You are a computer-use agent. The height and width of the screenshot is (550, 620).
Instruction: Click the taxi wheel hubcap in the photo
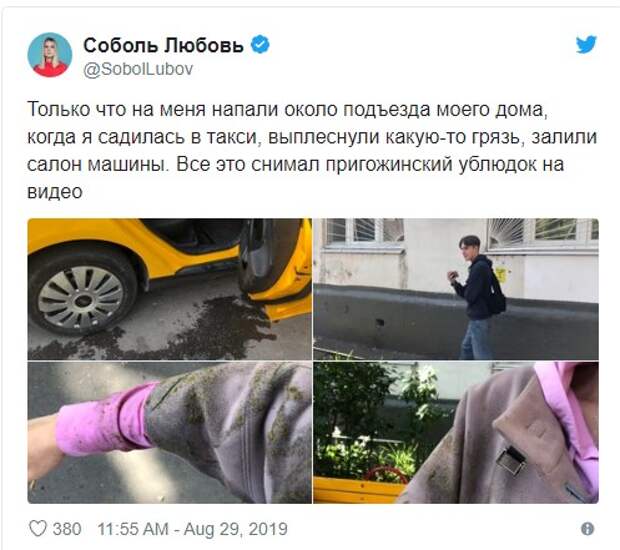[x=81, y=298]
